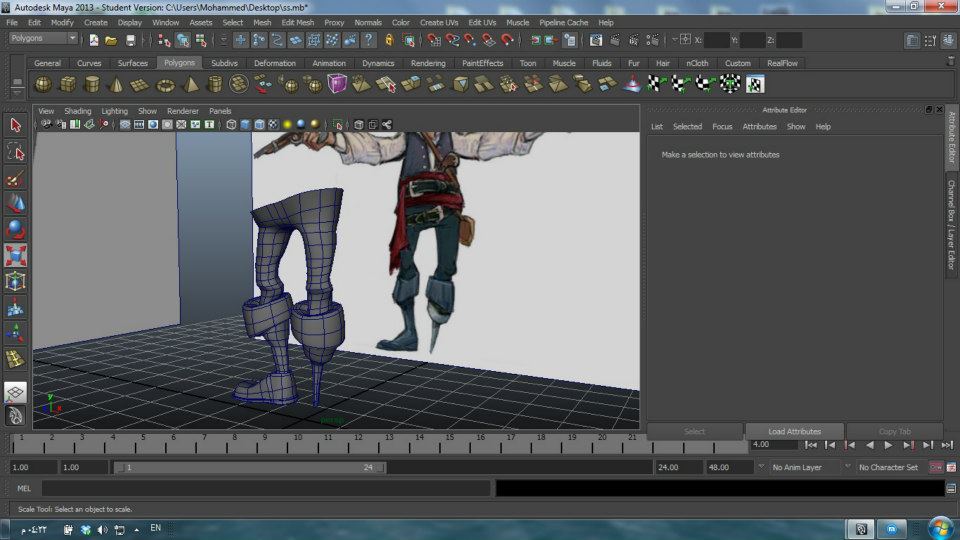Screen dimensions: 960x540
Task: Switch to the Rendering shelf tab
Action: (x=428, y=63)
